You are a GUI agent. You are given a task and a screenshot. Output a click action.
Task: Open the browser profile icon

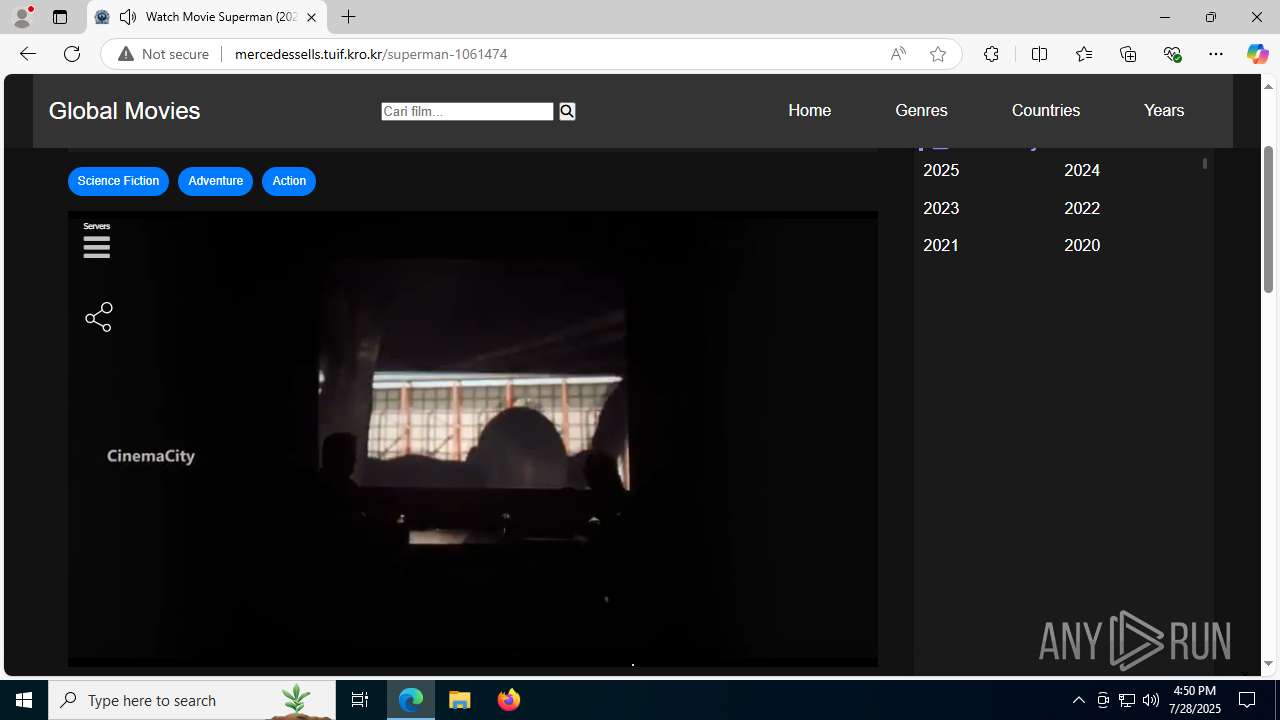22,17
